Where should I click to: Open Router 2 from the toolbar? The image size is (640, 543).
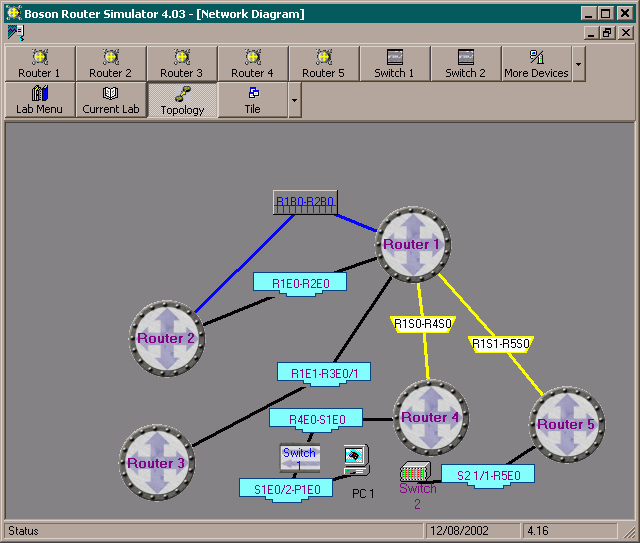[x=111, y=64]
